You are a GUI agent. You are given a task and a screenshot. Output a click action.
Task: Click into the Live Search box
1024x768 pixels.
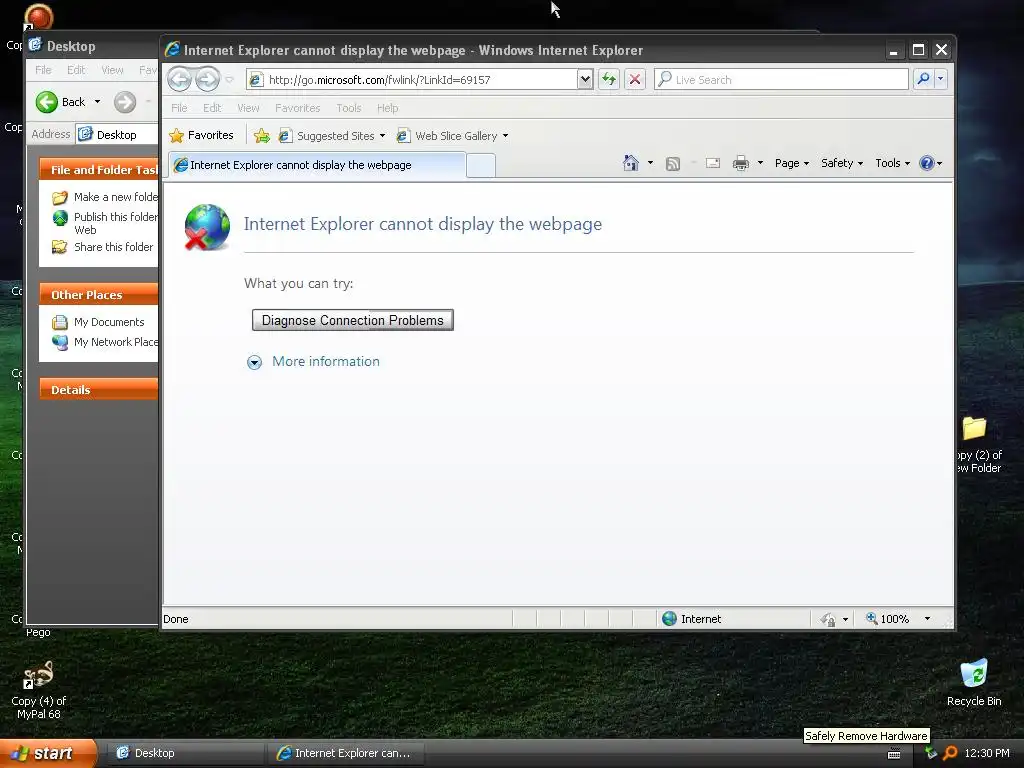click(x=781, y=79)
